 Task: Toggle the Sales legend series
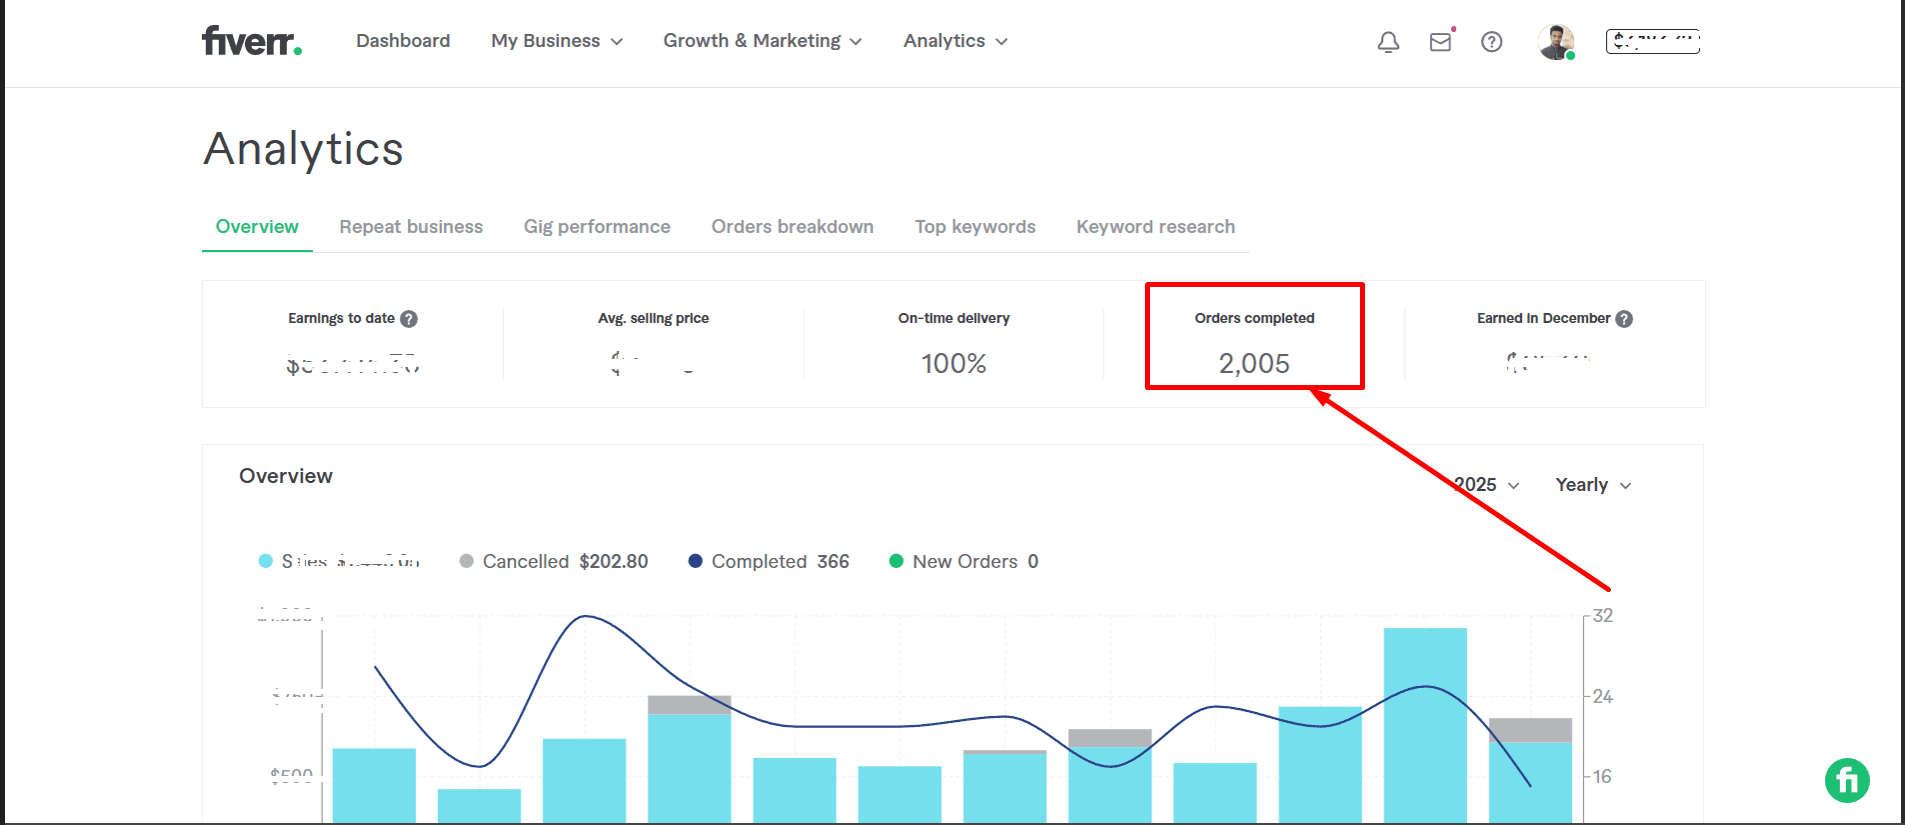(340, 562)
